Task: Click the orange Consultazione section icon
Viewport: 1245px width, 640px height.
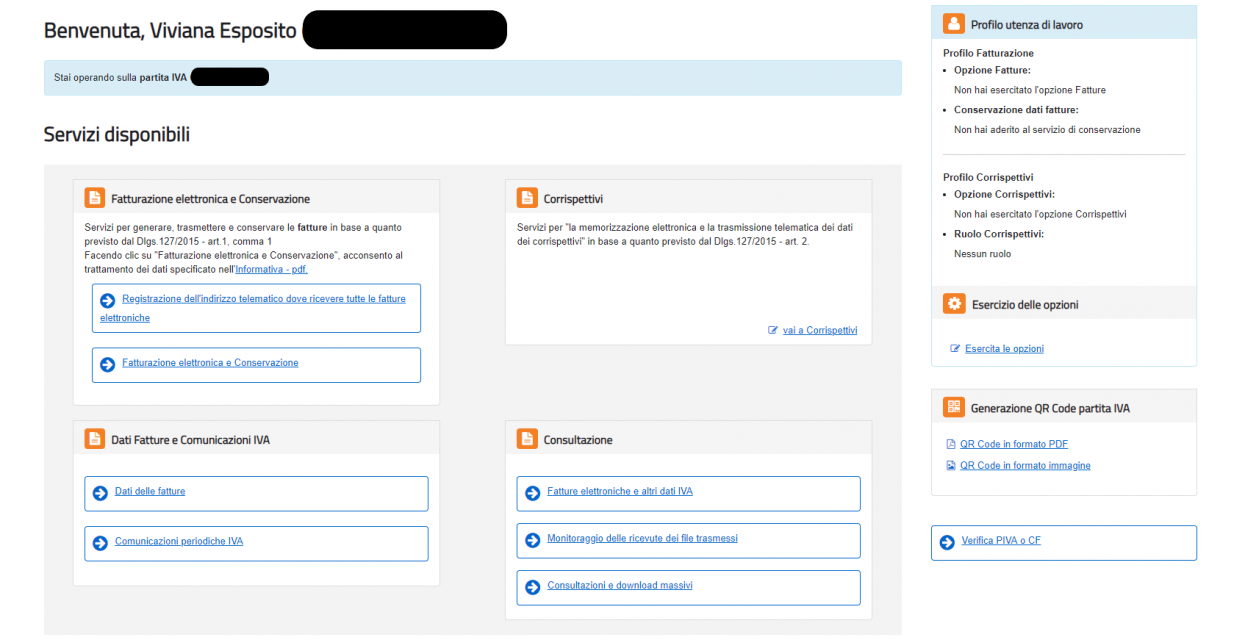Action: click(527, 439)
